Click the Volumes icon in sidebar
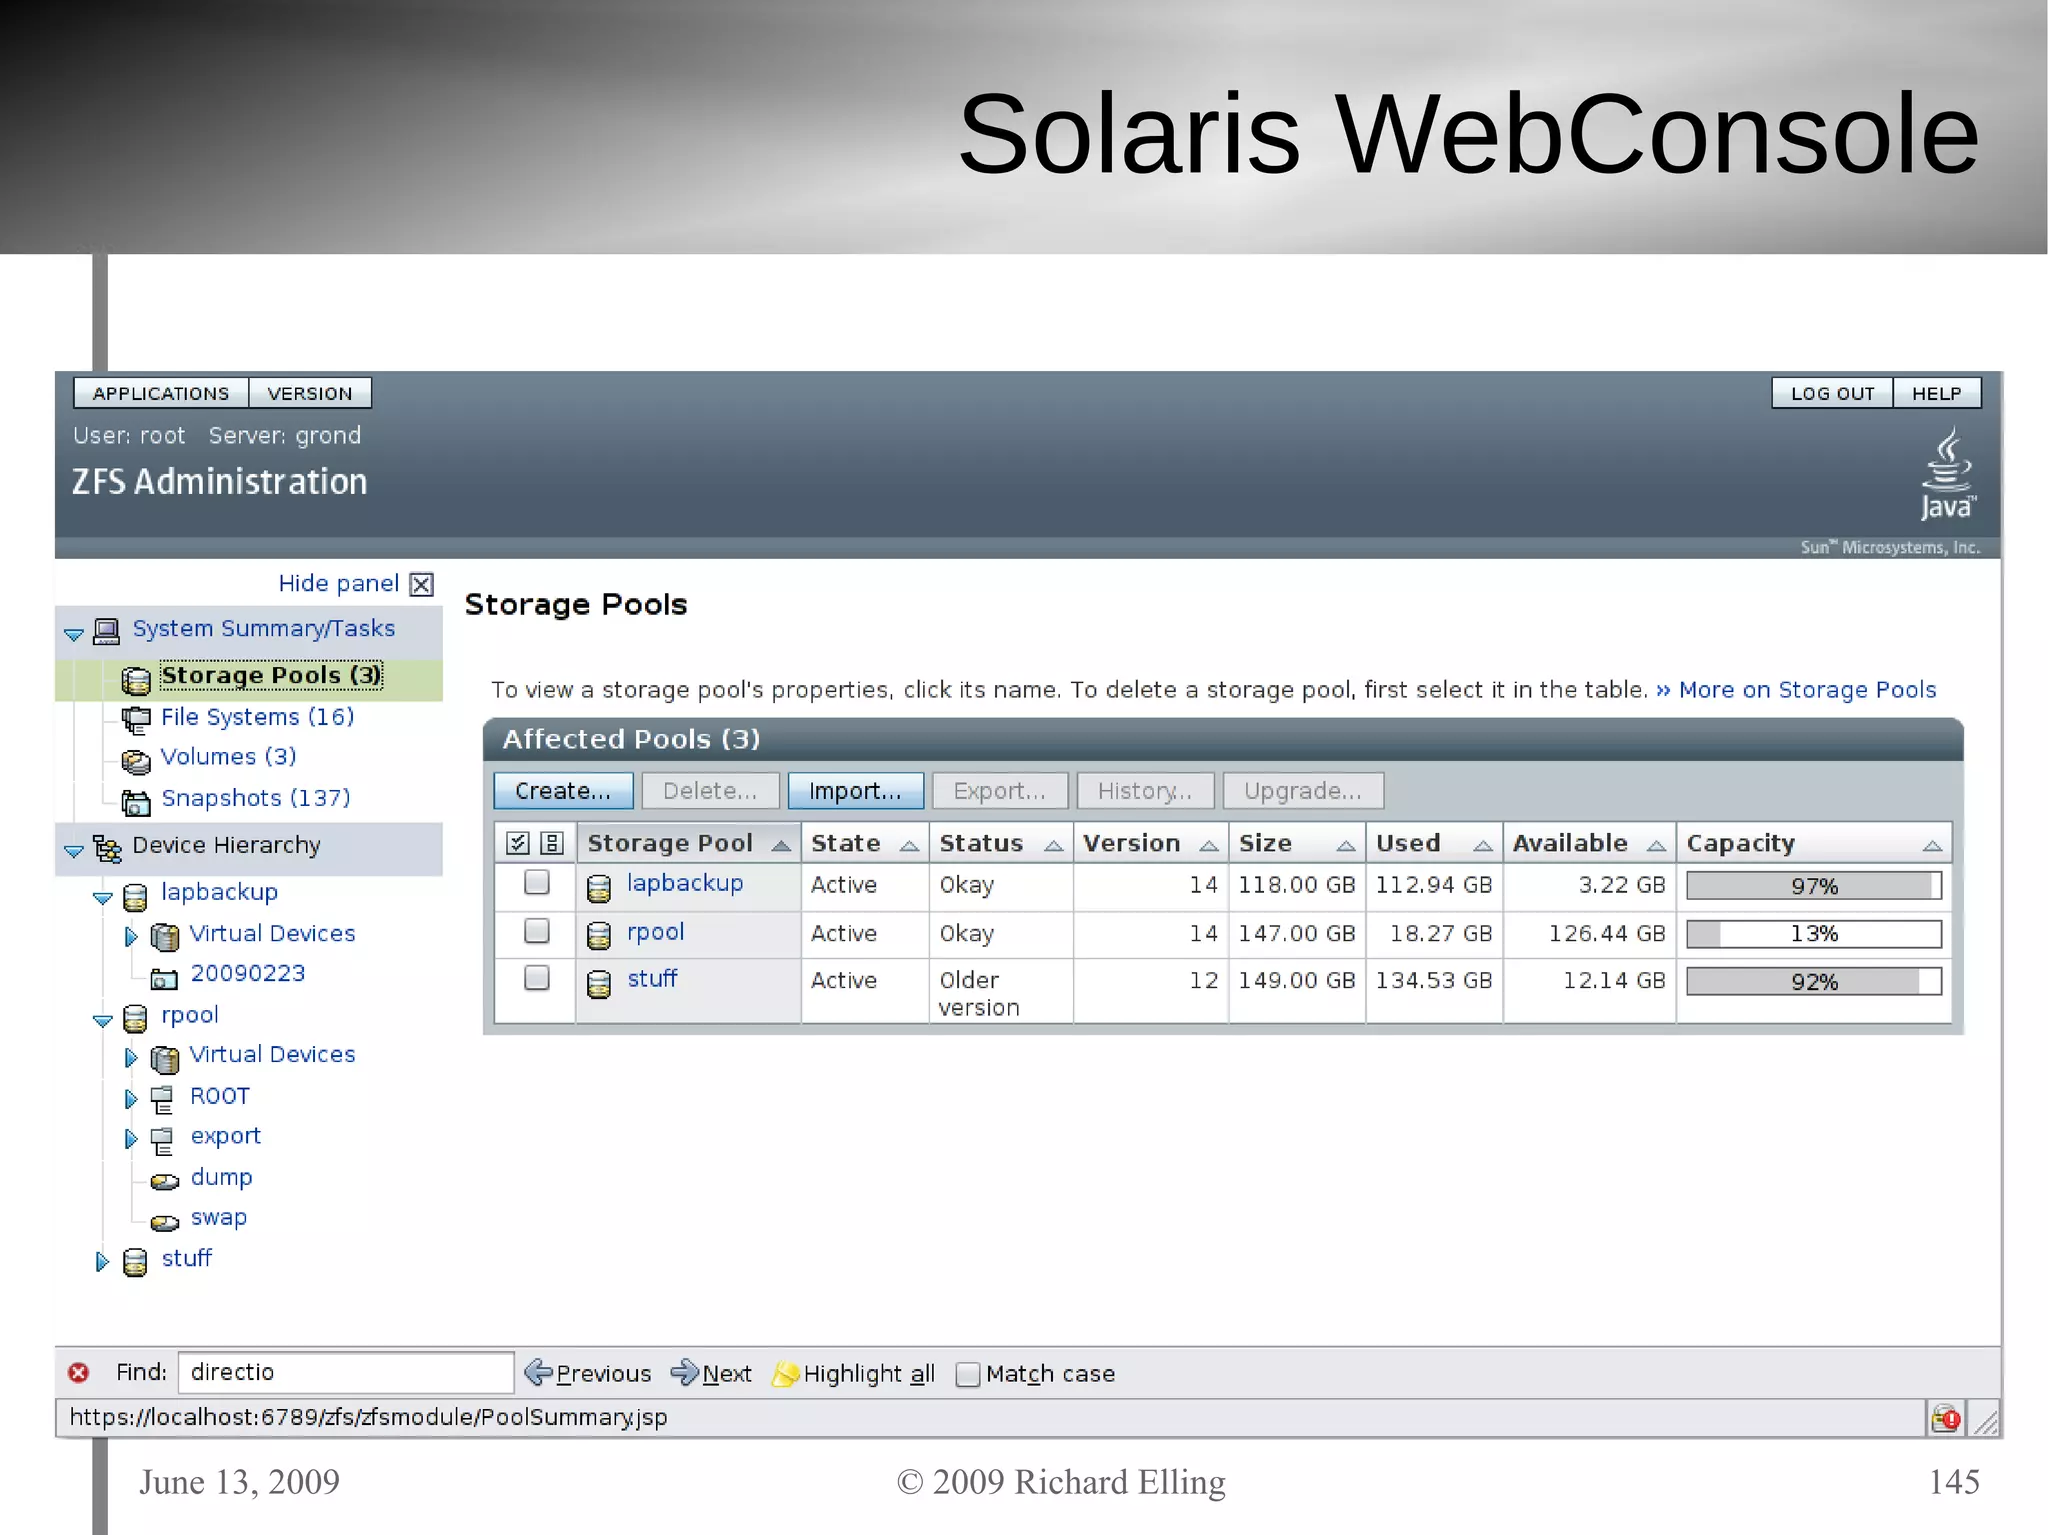This screenshot has height=1535, width=2048. (x=136, y=760)
